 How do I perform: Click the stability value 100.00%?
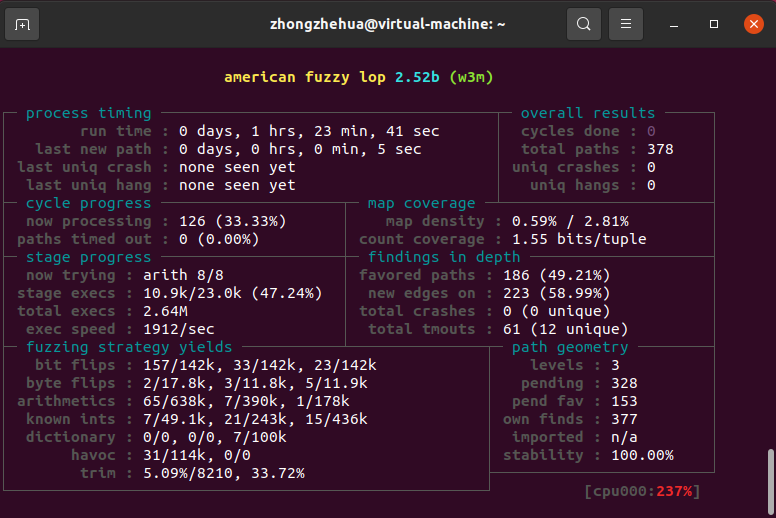click(642, 455)
